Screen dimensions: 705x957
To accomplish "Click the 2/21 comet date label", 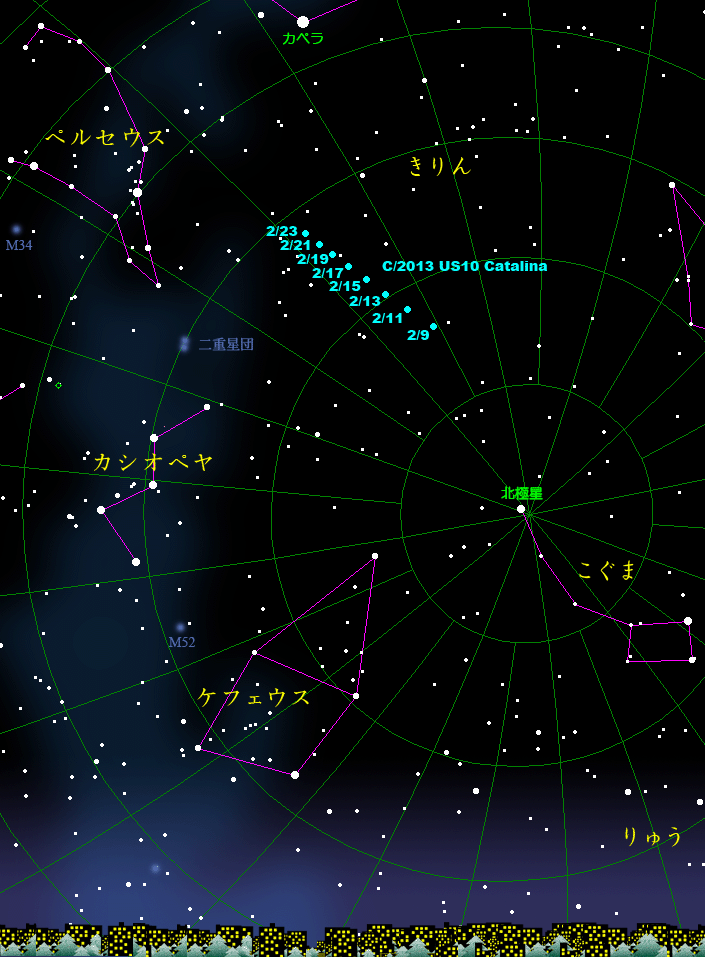I will click(x=295, y=245).
